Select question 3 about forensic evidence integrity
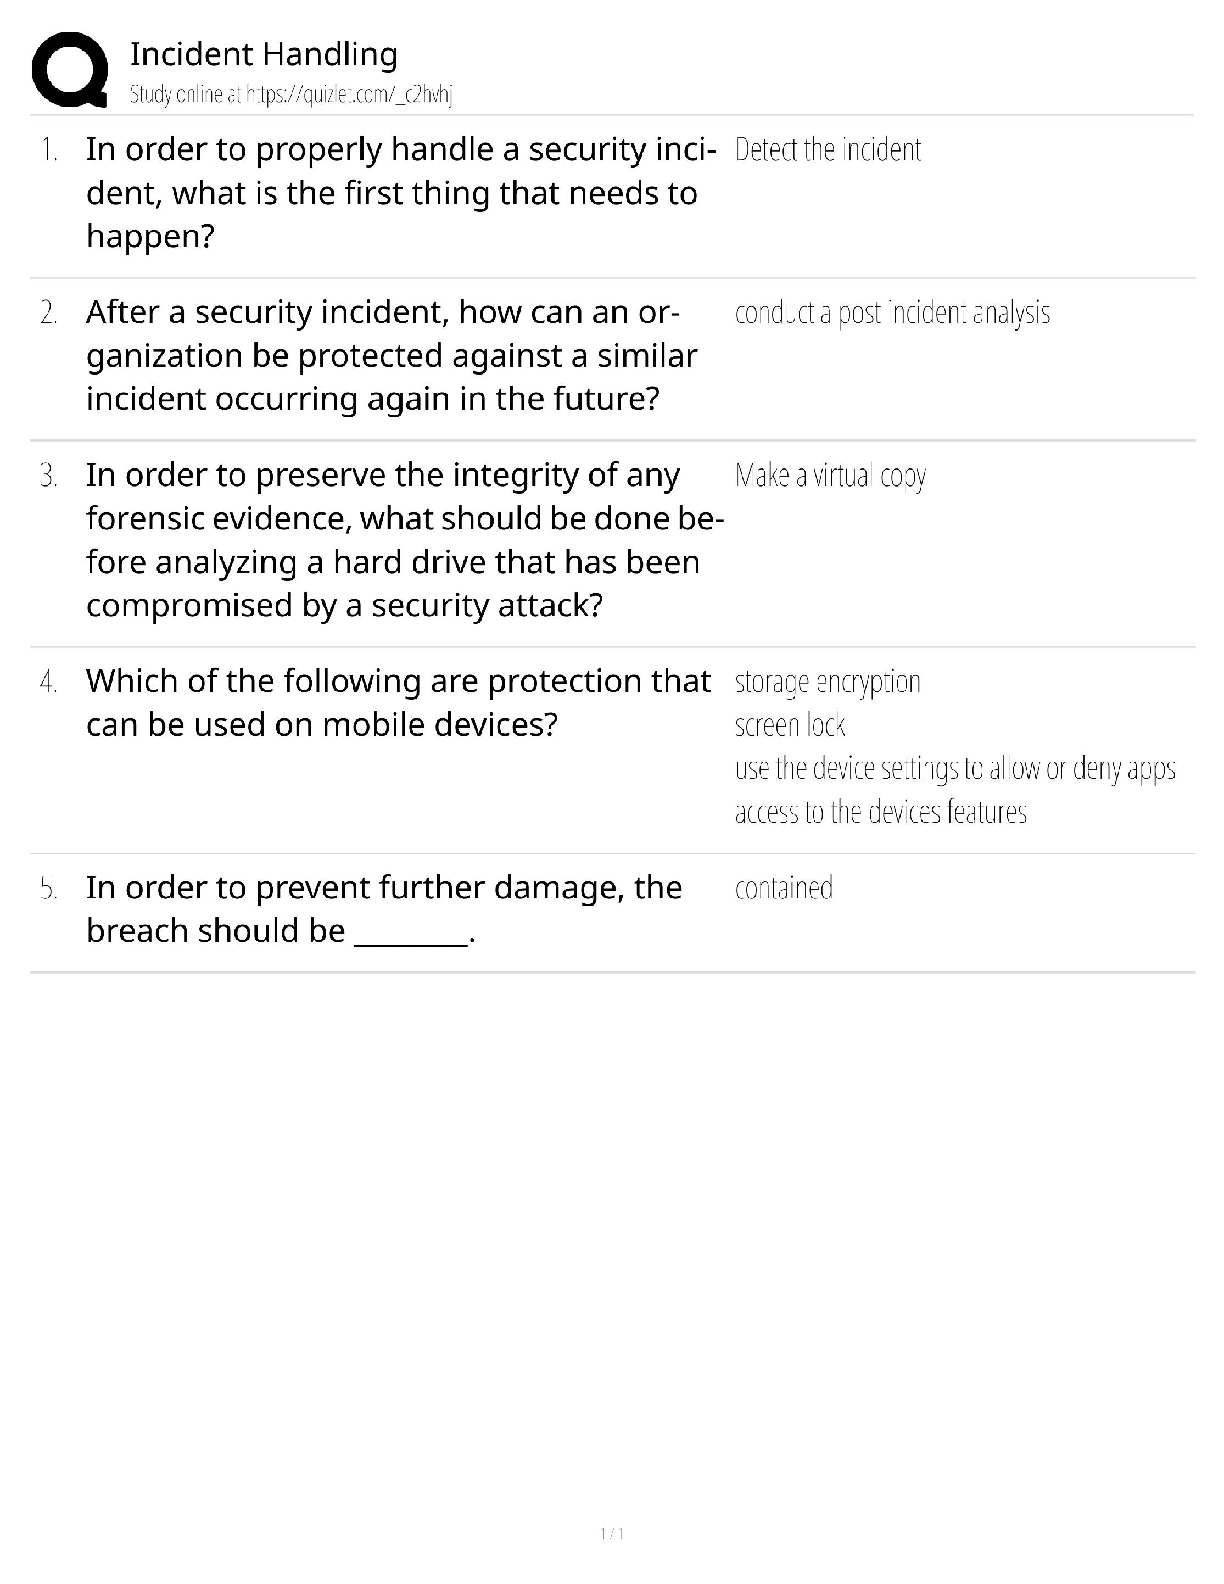Image resolution: width=1224 pixels, height=1584 pixels. pos(404,540)
